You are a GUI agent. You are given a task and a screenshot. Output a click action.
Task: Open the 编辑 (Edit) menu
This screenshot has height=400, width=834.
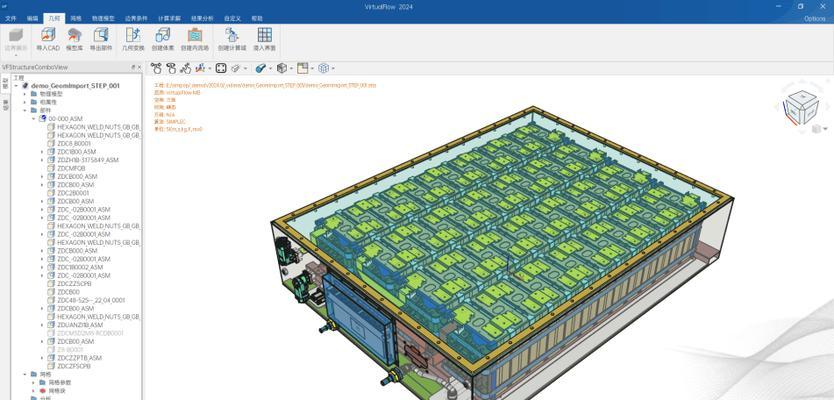pos(32,19)
